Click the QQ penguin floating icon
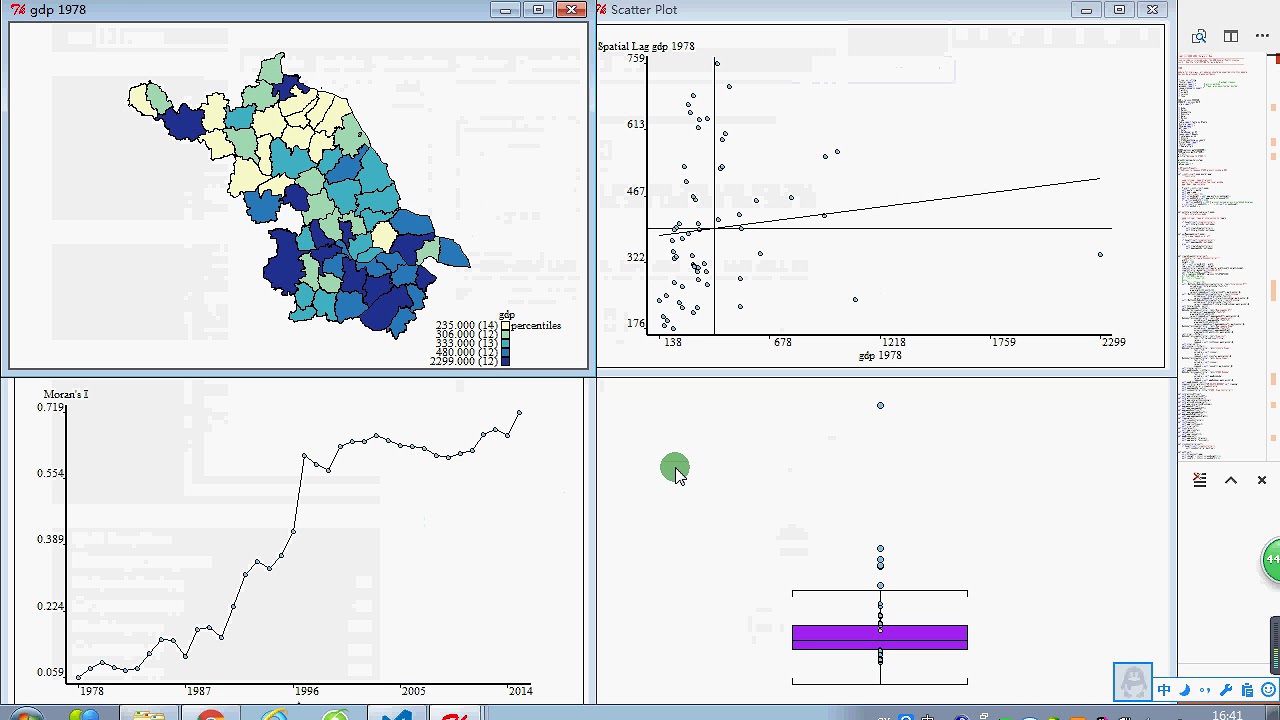Screen dimensions: 1280x720 click(1133, 682)
